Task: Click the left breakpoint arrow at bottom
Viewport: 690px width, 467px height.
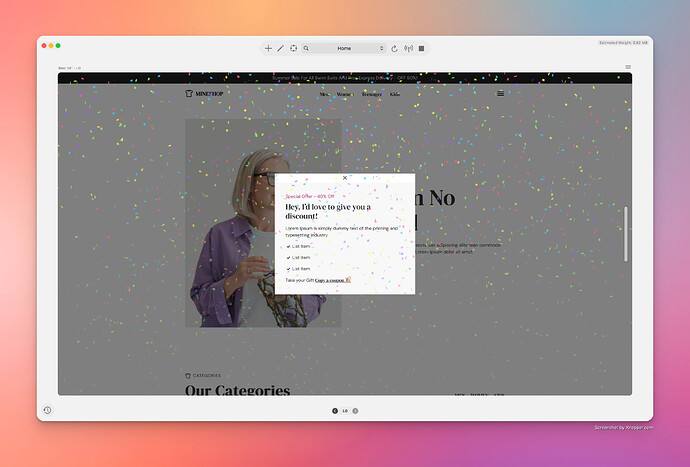Action: click(335, 410)
